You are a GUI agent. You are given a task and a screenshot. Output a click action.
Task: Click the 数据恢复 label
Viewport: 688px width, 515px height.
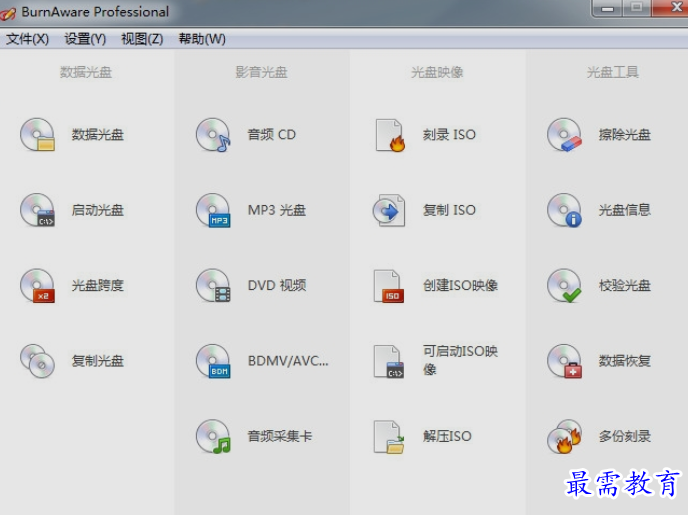coord(624,361)
